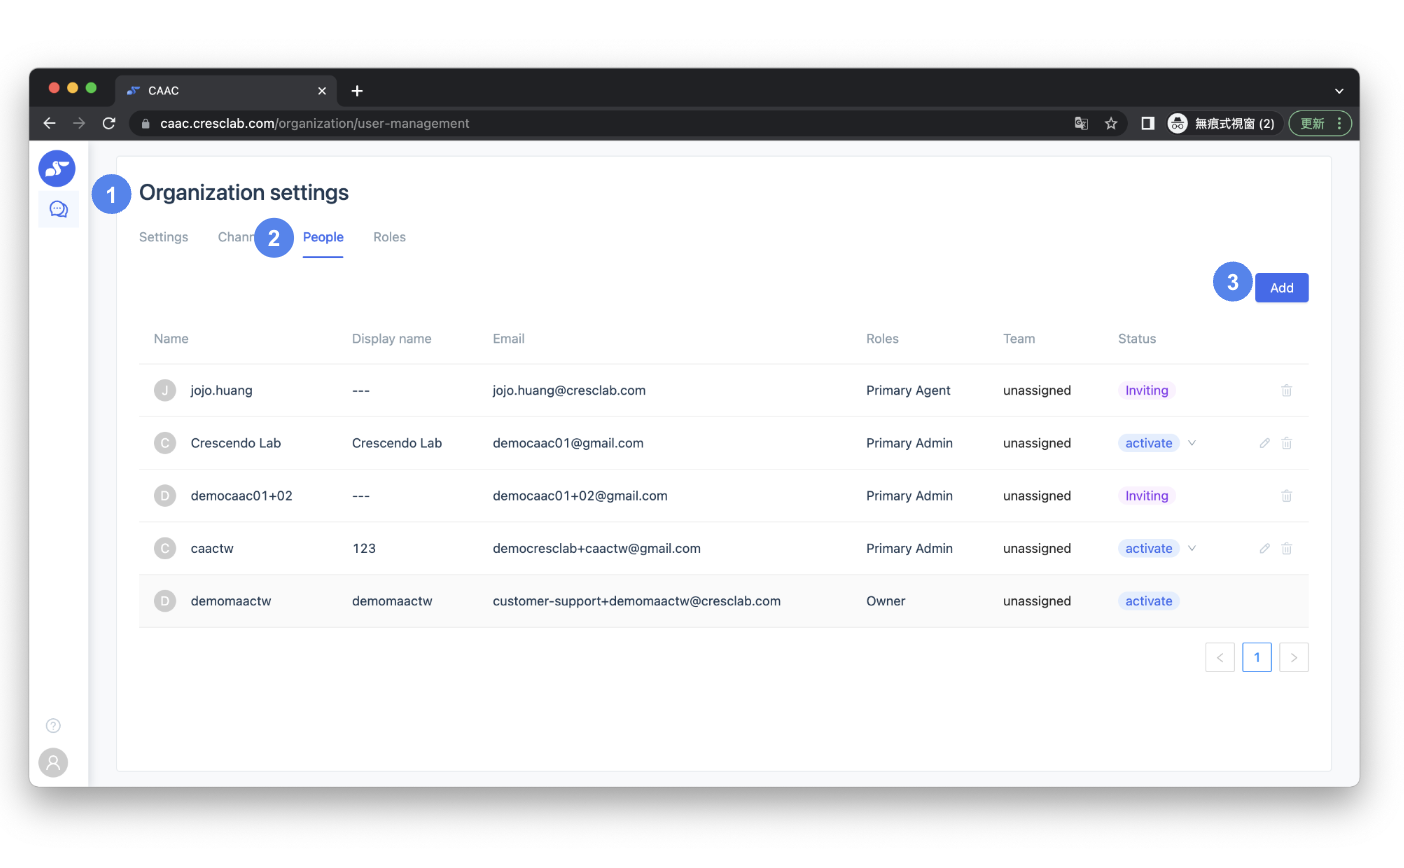
Task: Open the browser tab list chevron
Action: click(x=1339, y=91)
